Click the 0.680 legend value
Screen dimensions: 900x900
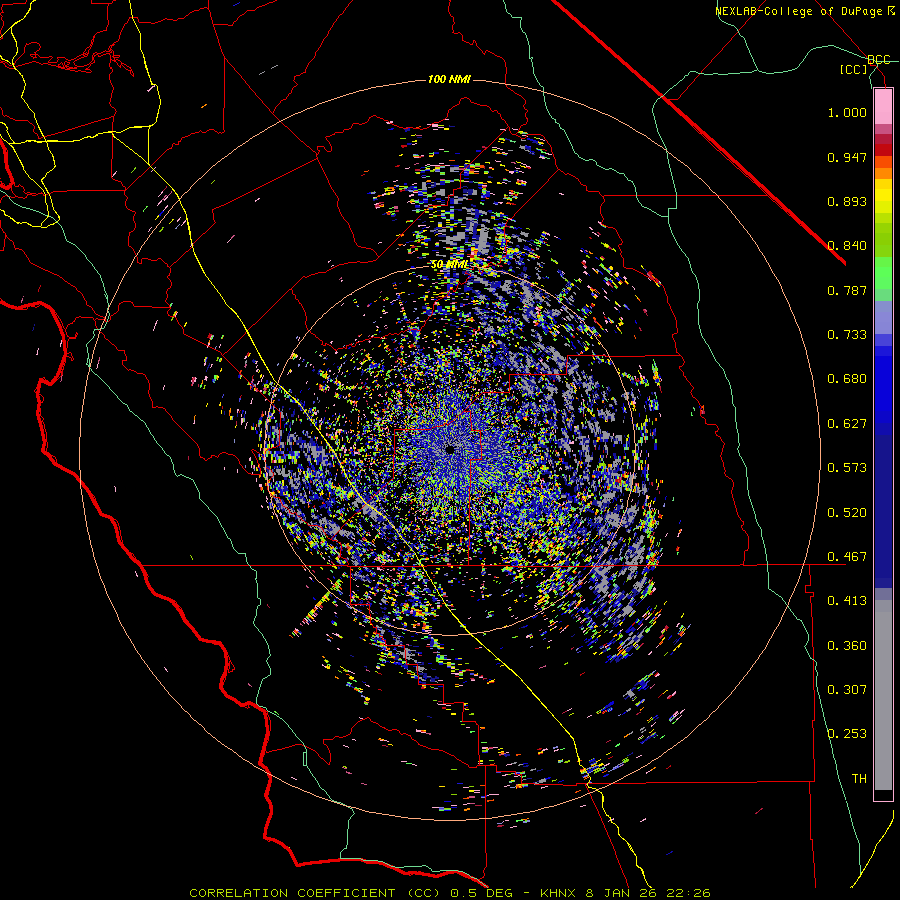(x=847, y=379)
